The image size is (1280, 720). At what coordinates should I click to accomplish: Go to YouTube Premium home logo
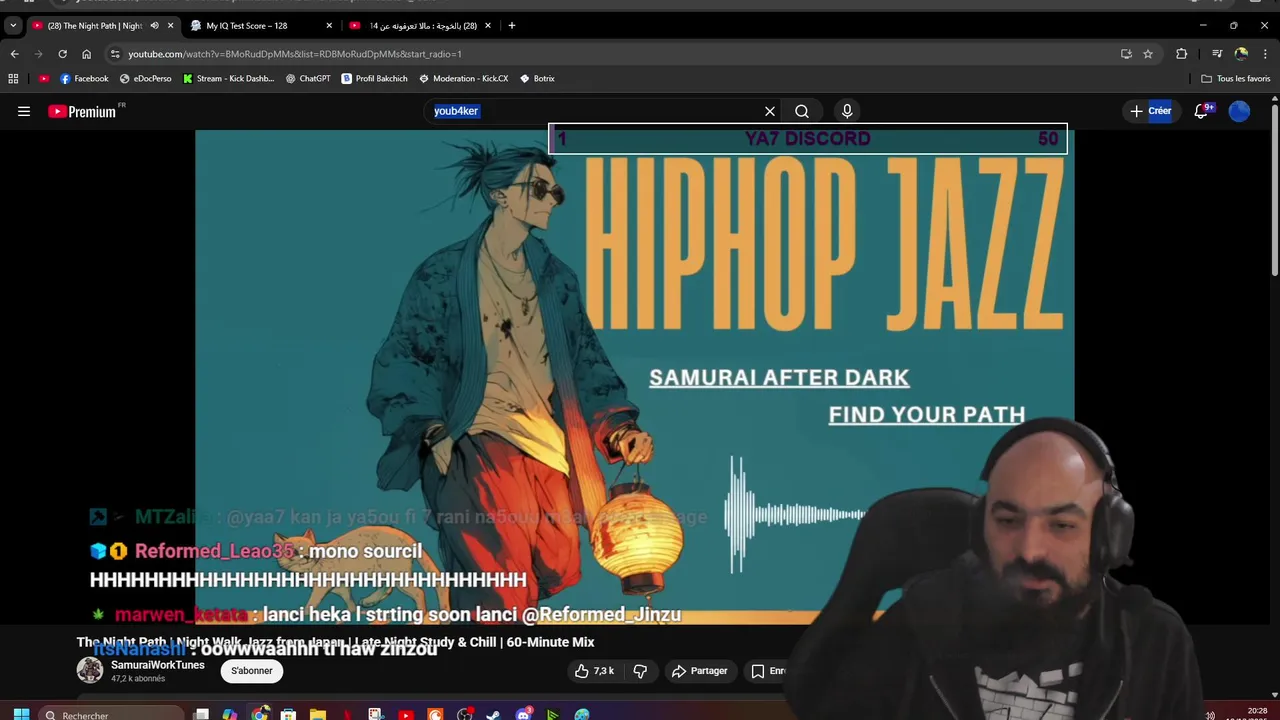[x=83, y=111]
